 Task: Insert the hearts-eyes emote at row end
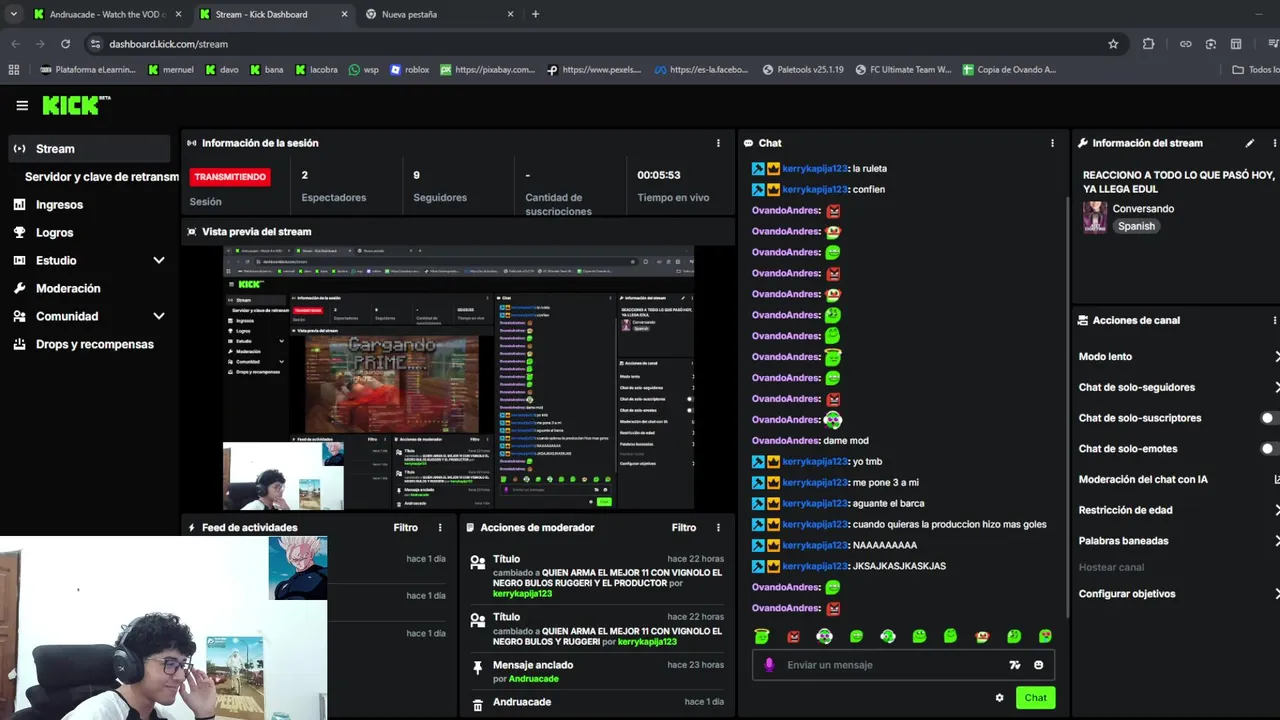tap(1045, 636)
